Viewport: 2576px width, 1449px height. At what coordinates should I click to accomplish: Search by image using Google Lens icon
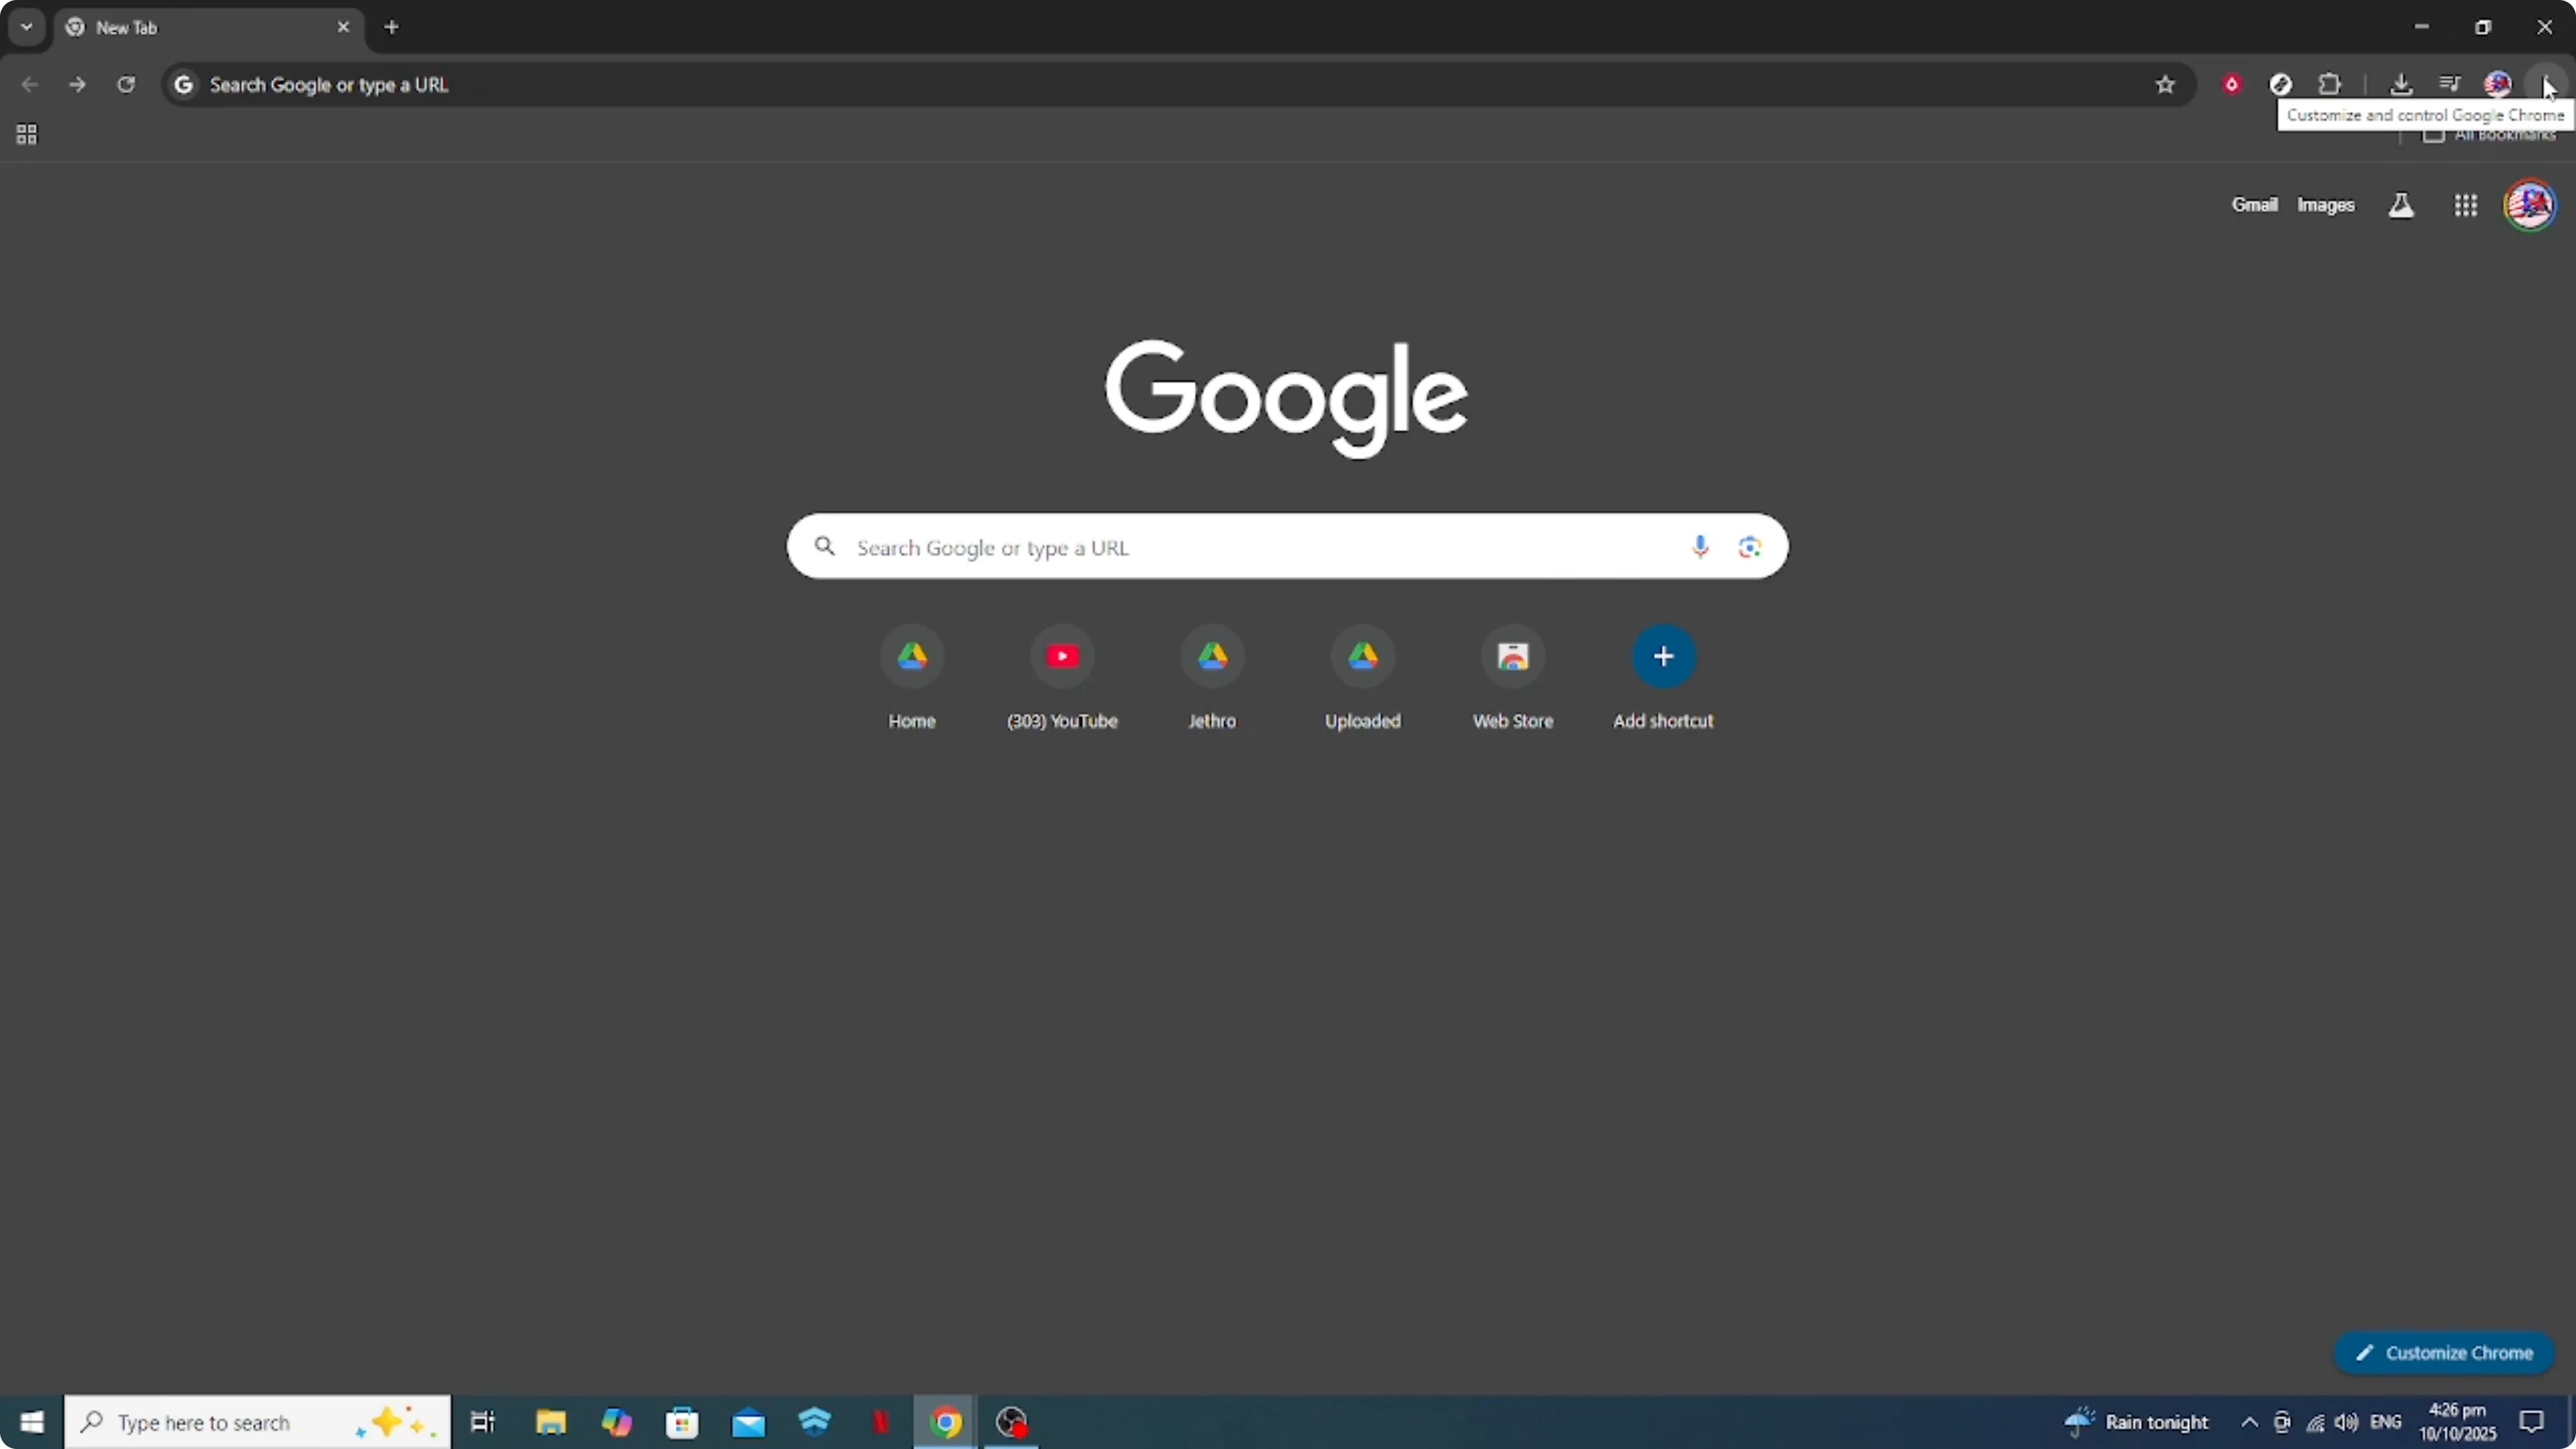click(x=1749, y=547)
